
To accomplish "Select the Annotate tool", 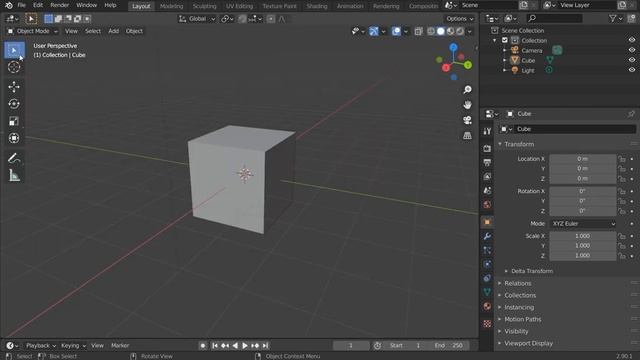I will point(14,158).
